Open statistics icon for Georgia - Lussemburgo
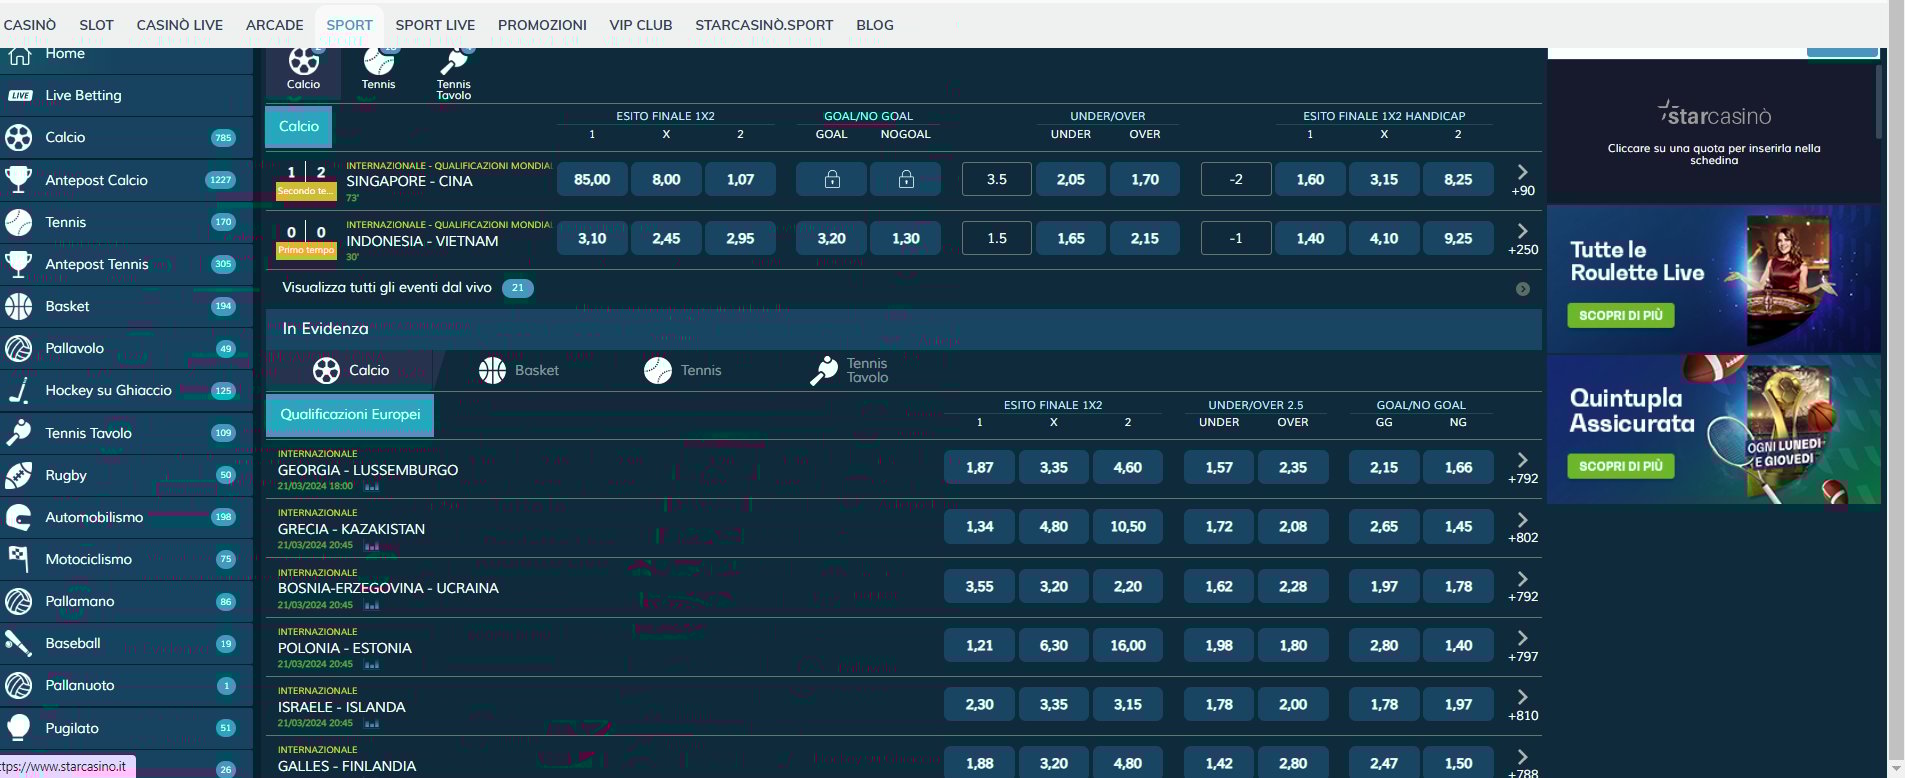 click(x=372, y=487)
